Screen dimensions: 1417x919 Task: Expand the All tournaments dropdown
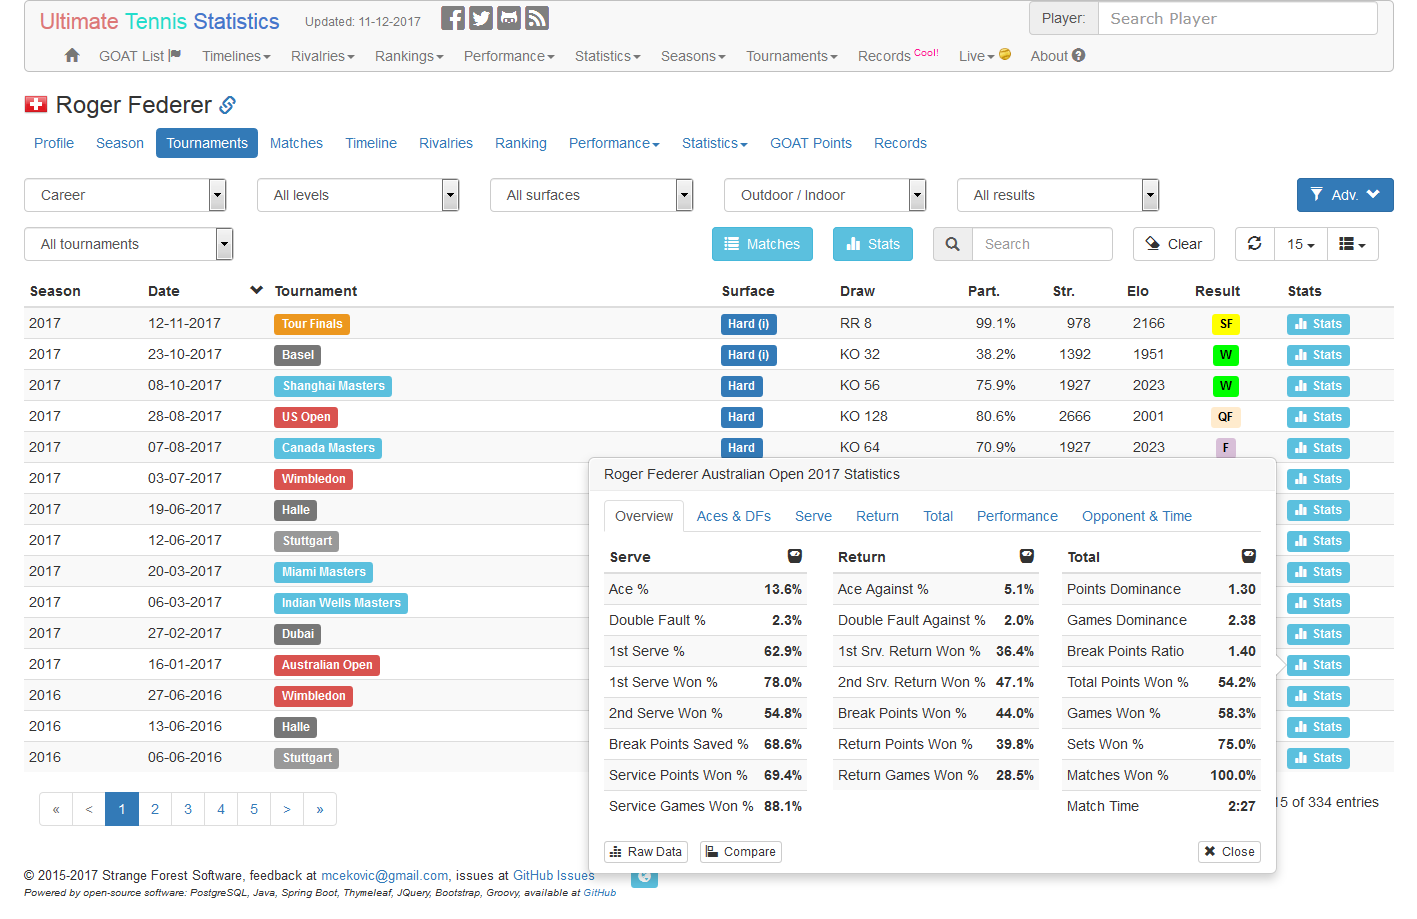point(128,244)
